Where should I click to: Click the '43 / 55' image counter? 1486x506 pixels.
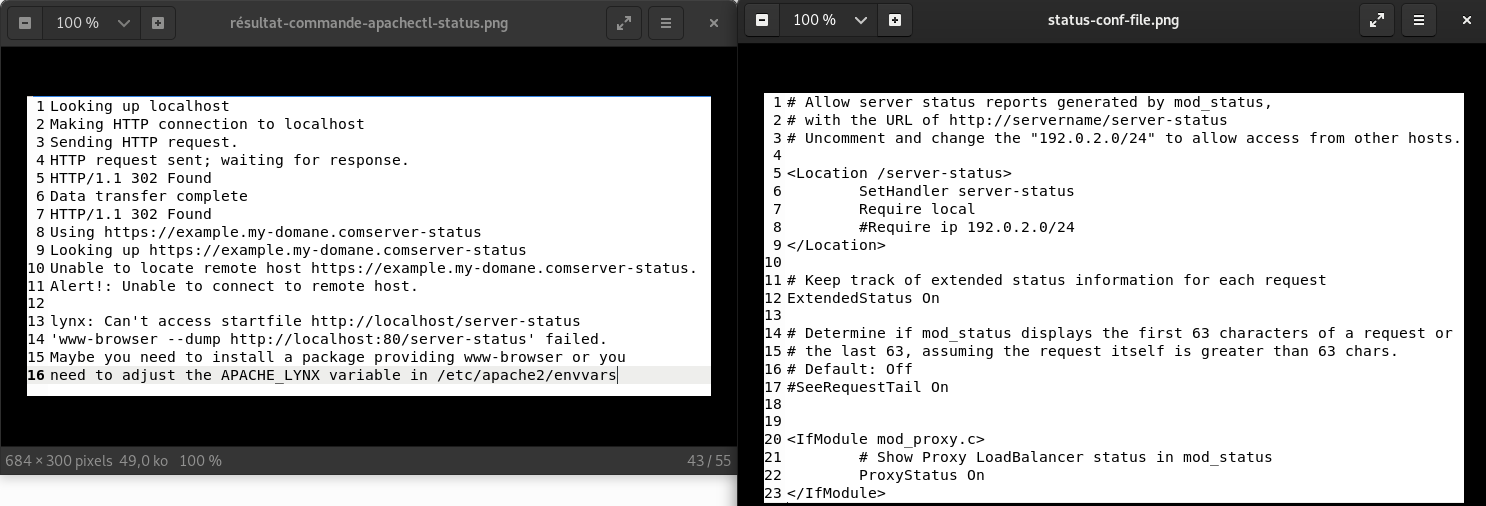(709, 461)
